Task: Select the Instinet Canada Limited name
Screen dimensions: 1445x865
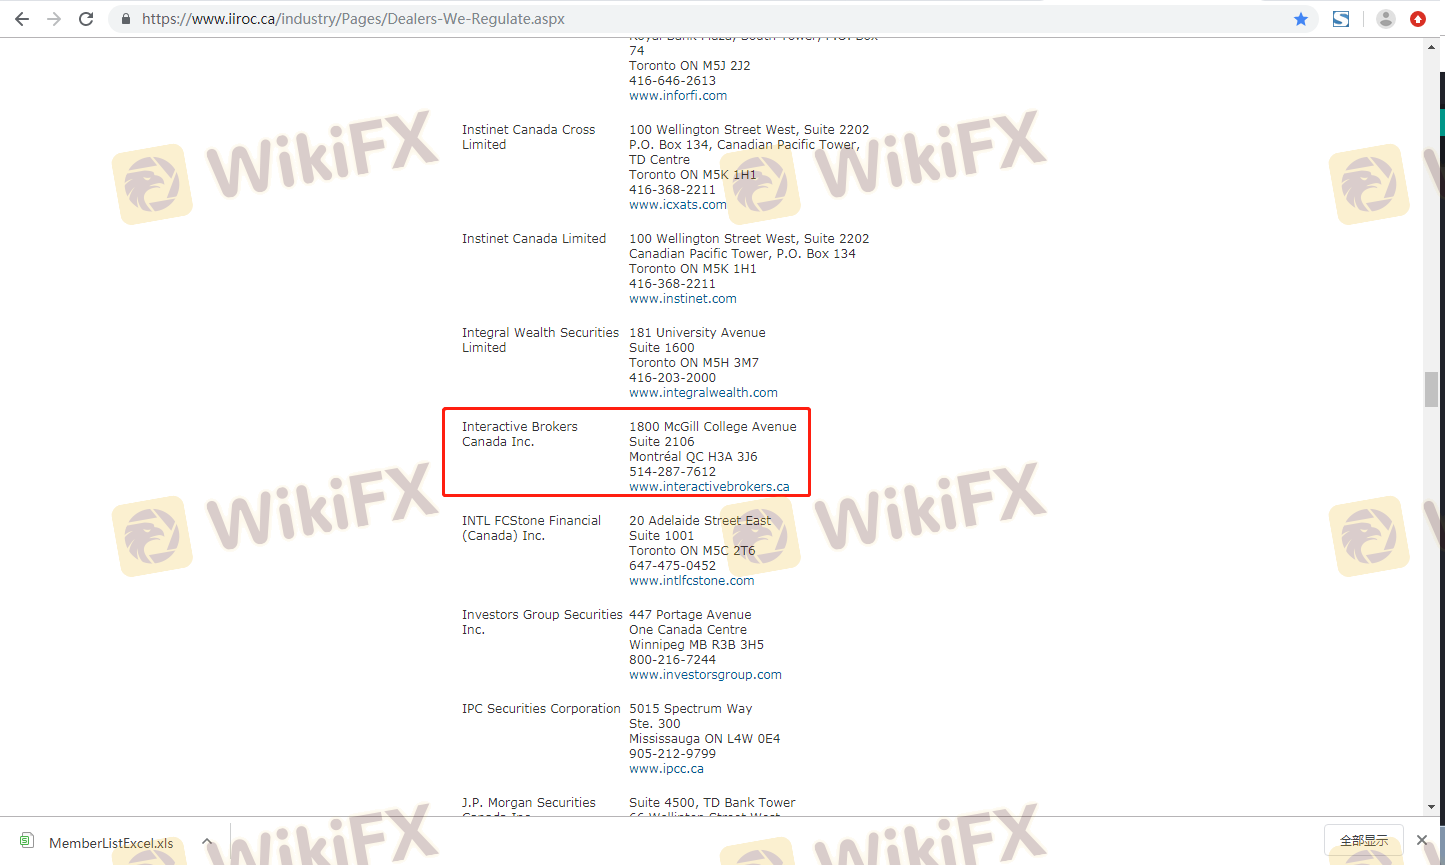Action: [x=534, y=239]
